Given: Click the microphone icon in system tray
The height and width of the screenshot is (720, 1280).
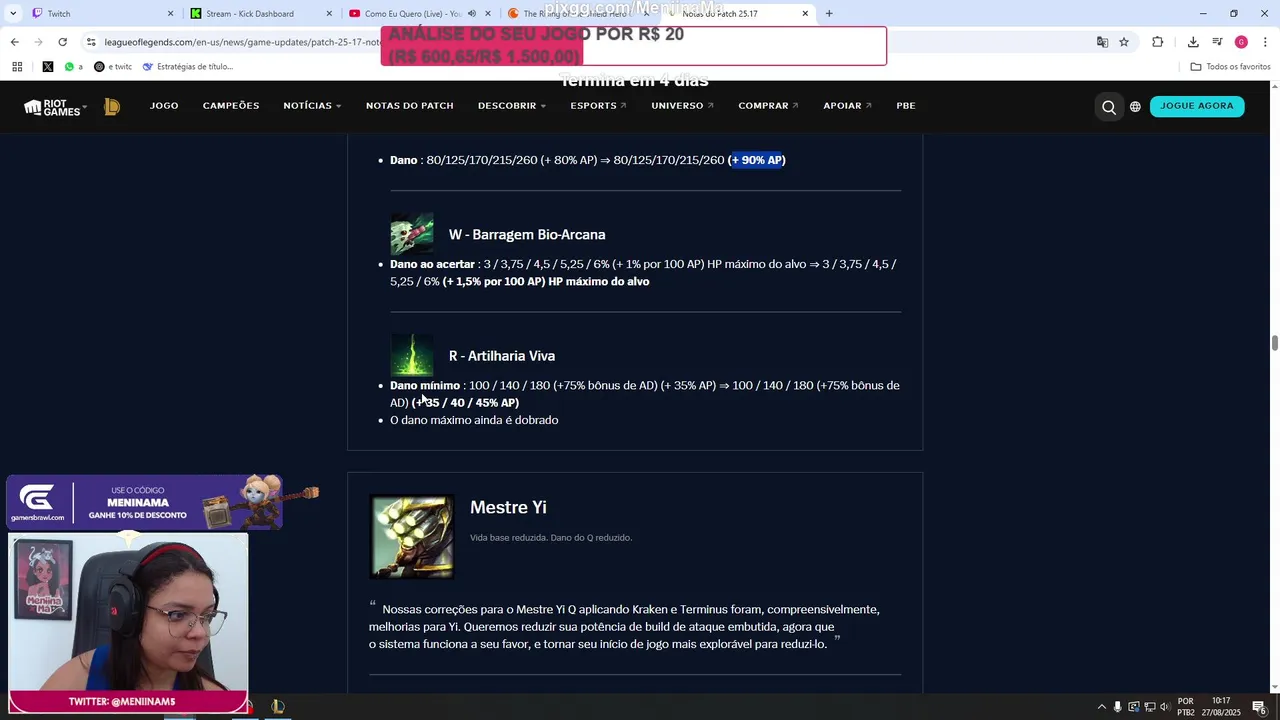Looking at the screenshot, I should pos(1118,707).
